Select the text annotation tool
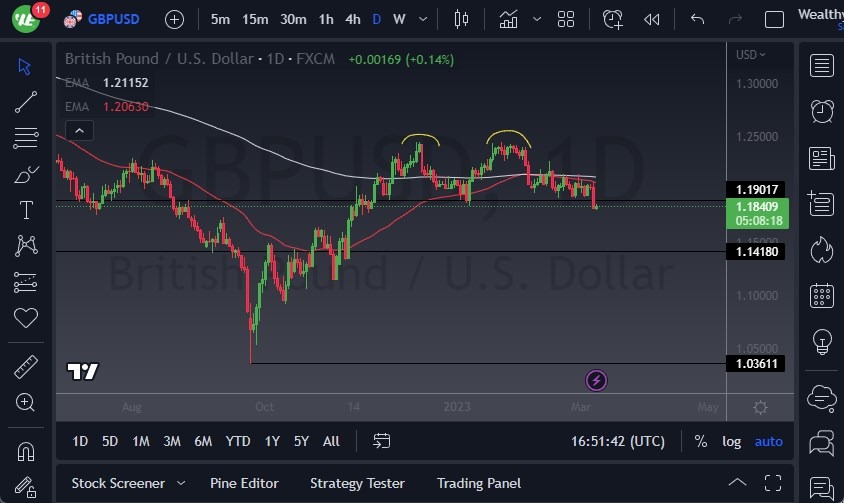 tap(27, 210)
